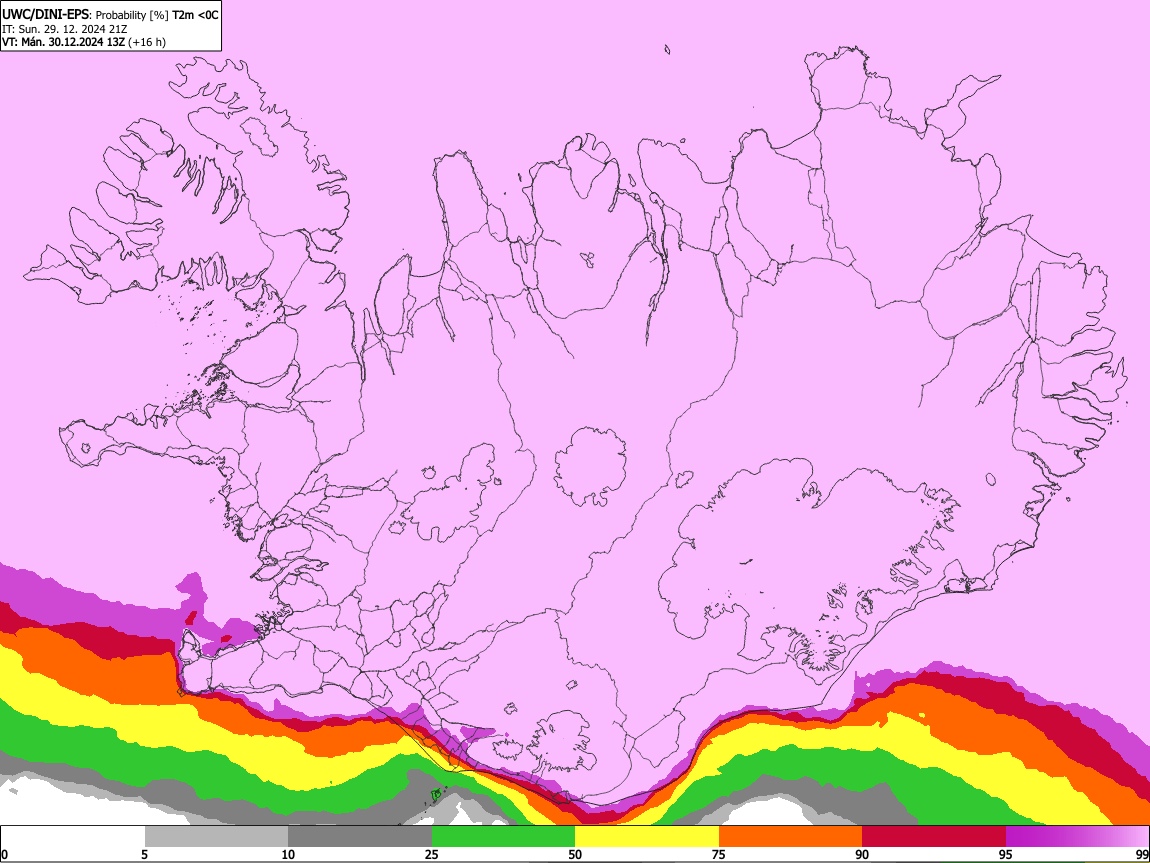The image size is (1150, 863).
Task: Click the legend value '10'
Action: [x=288, y=855]
